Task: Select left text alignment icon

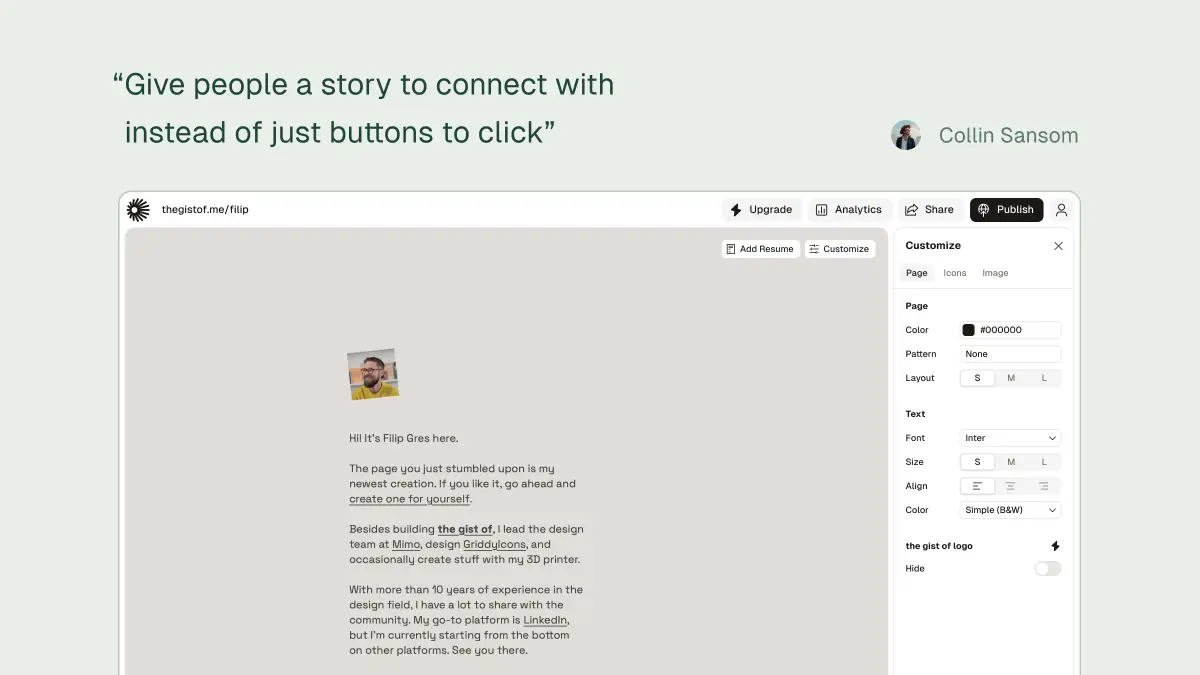Action: pos(977,486)
